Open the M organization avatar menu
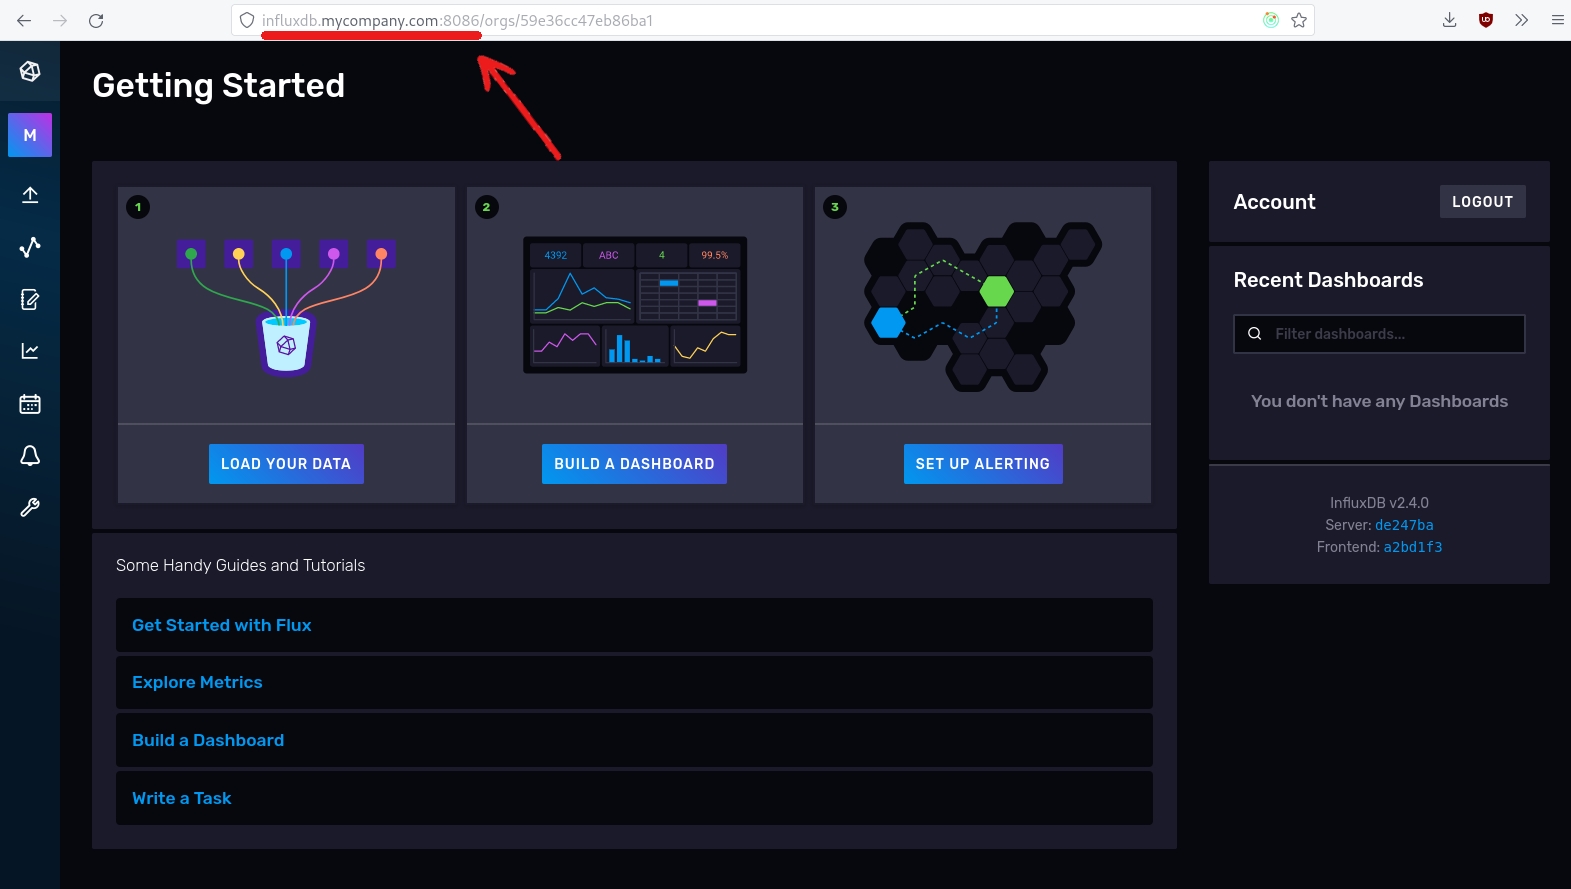 point(30,135)
